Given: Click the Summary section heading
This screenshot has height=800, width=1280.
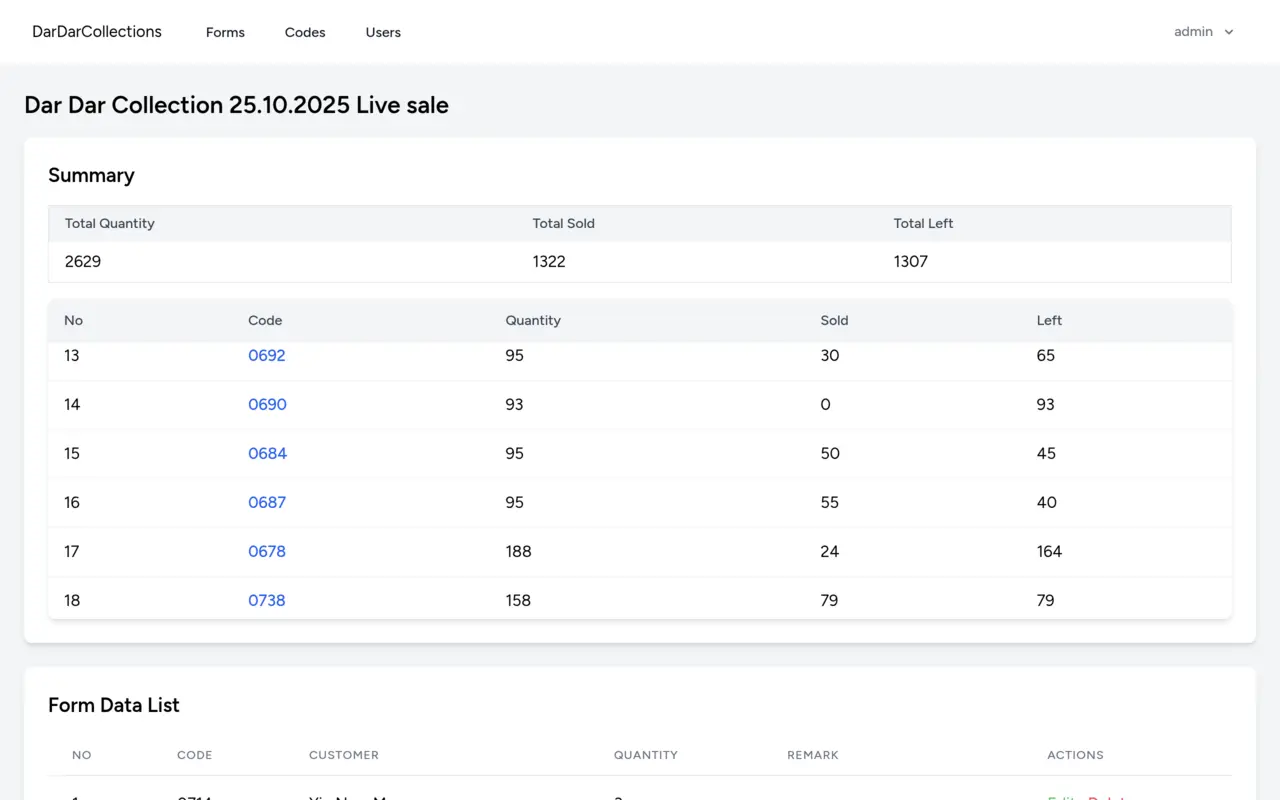Looking at the screenshot, I should 91,175.
